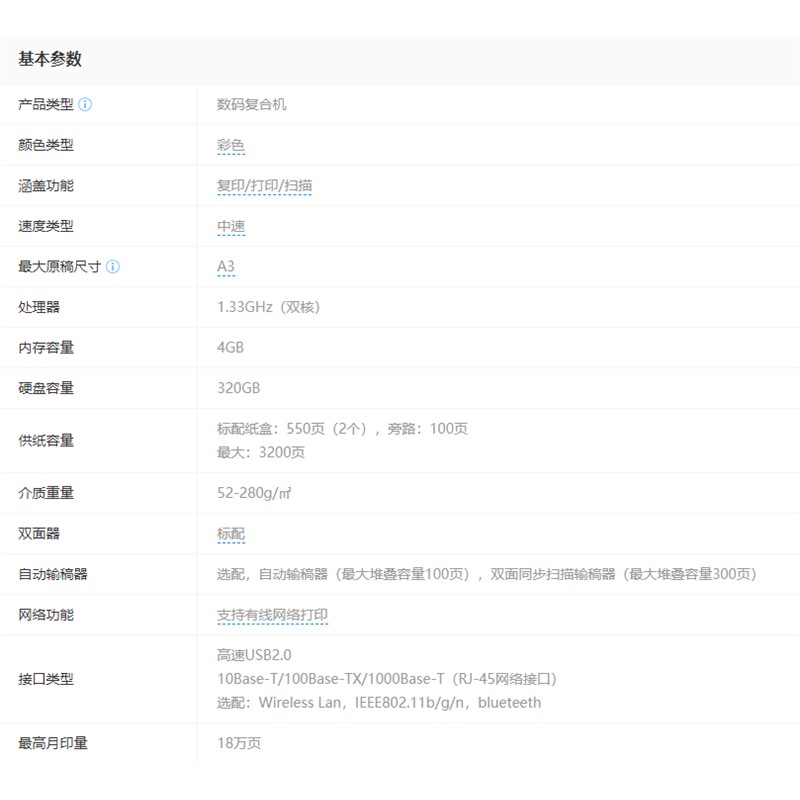Open the 标配 duplex unit link
Screen dimensions: 800x800
coord(231,534)
